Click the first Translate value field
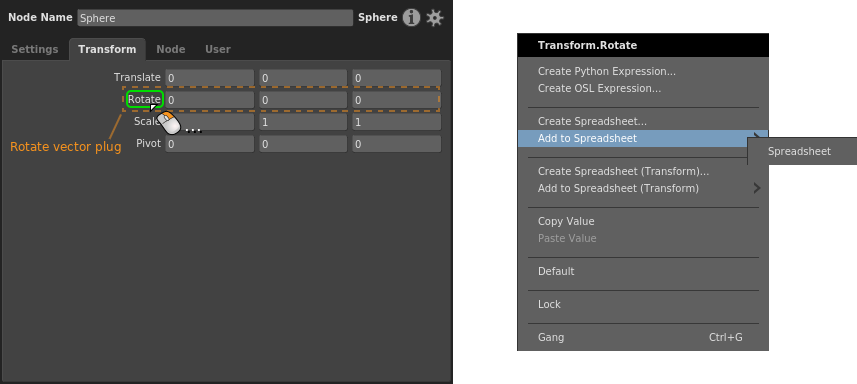The width and height of the screenshot is (857, 384). 210,78
